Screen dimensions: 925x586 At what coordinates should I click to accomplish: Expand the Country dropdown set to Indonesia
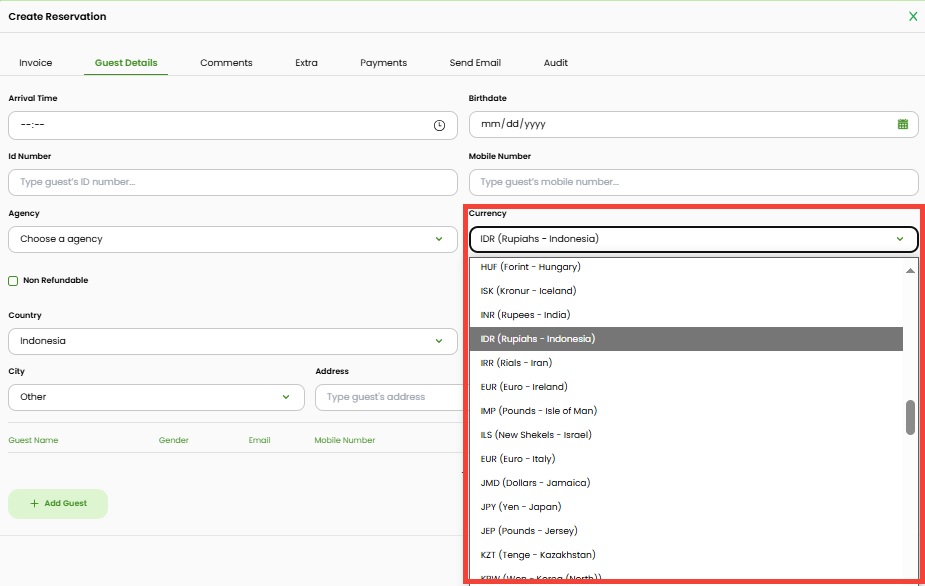[233, 341]
